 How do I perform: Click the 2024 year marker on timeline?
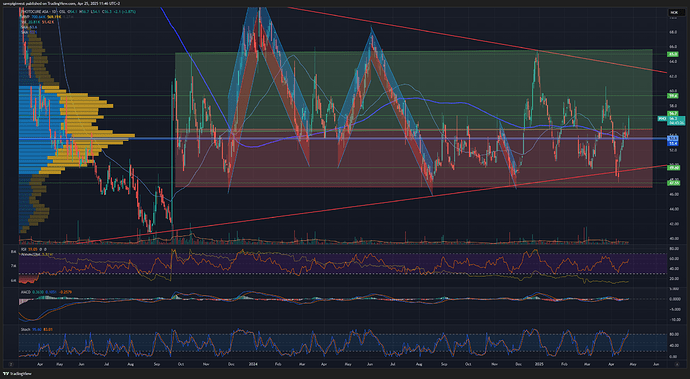point(253,364)
